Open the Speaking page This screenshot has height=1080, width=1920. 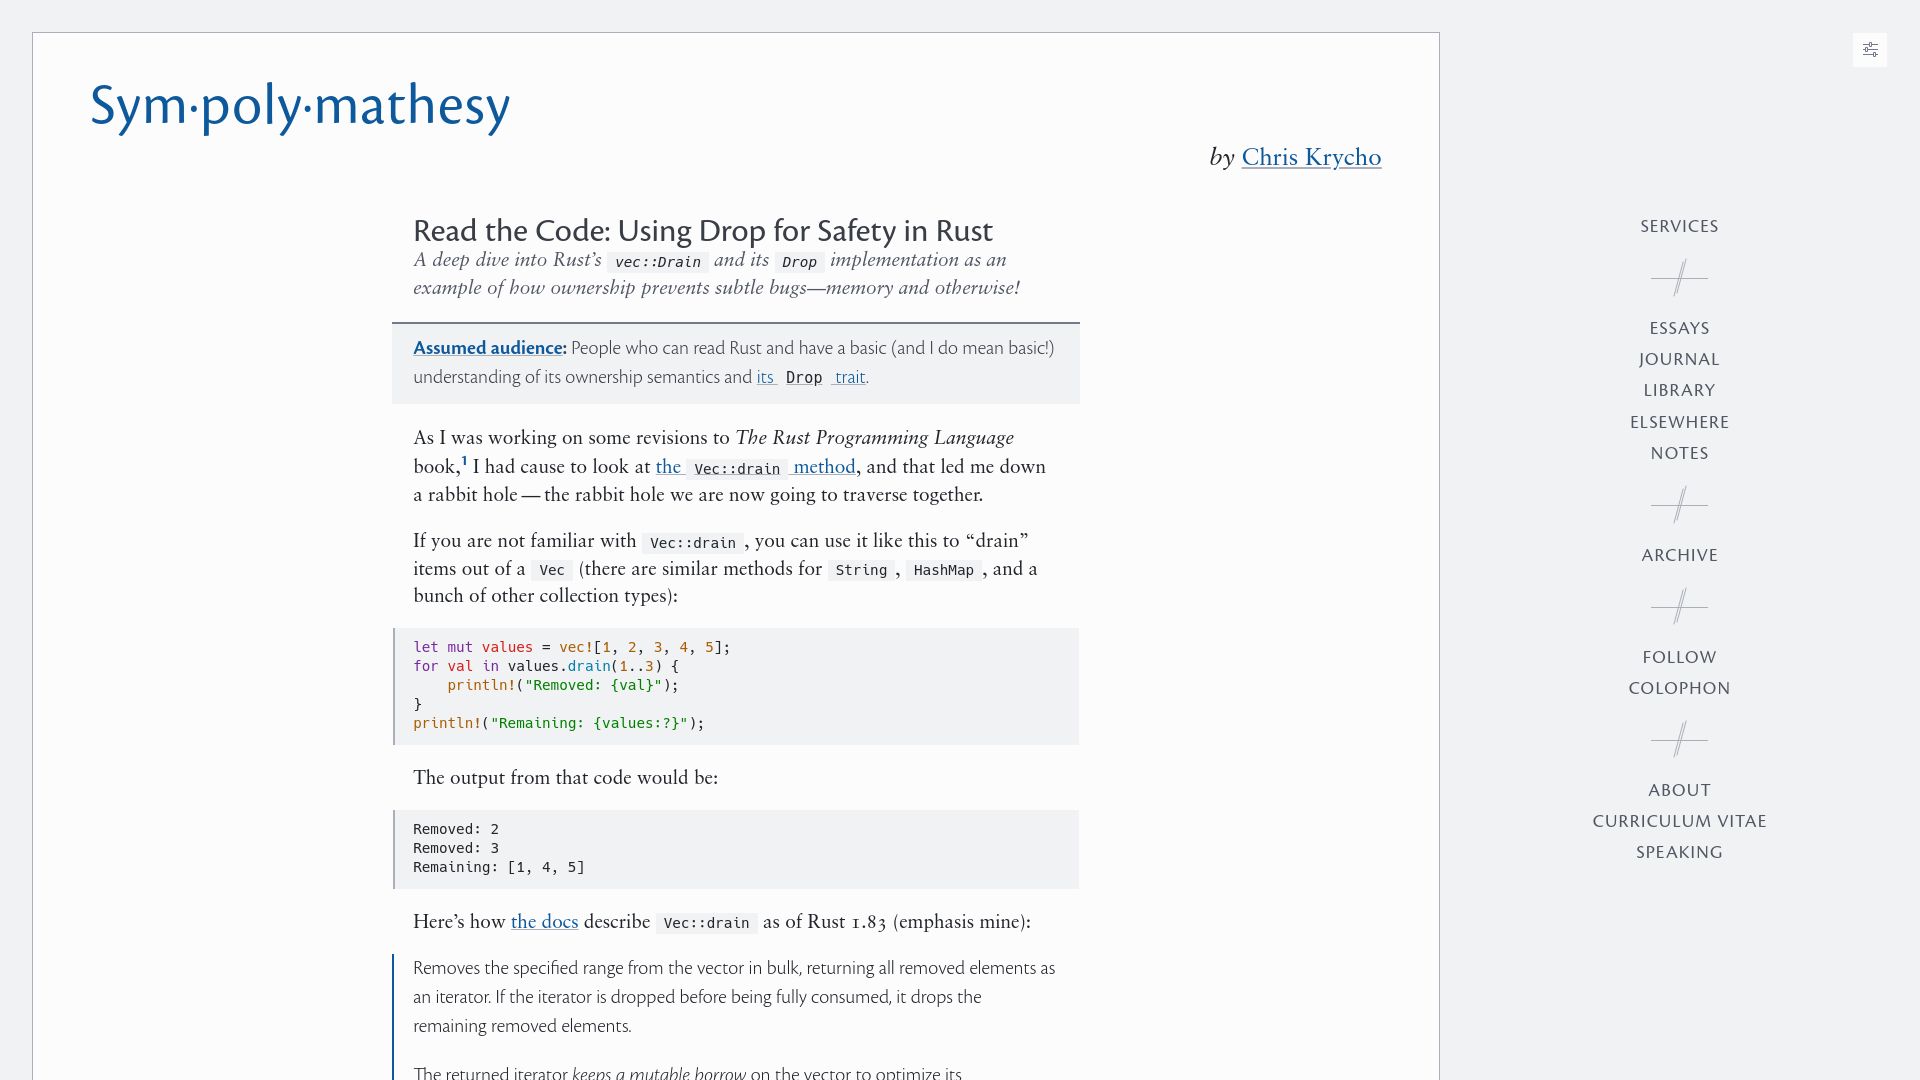tap(1679, 852)
